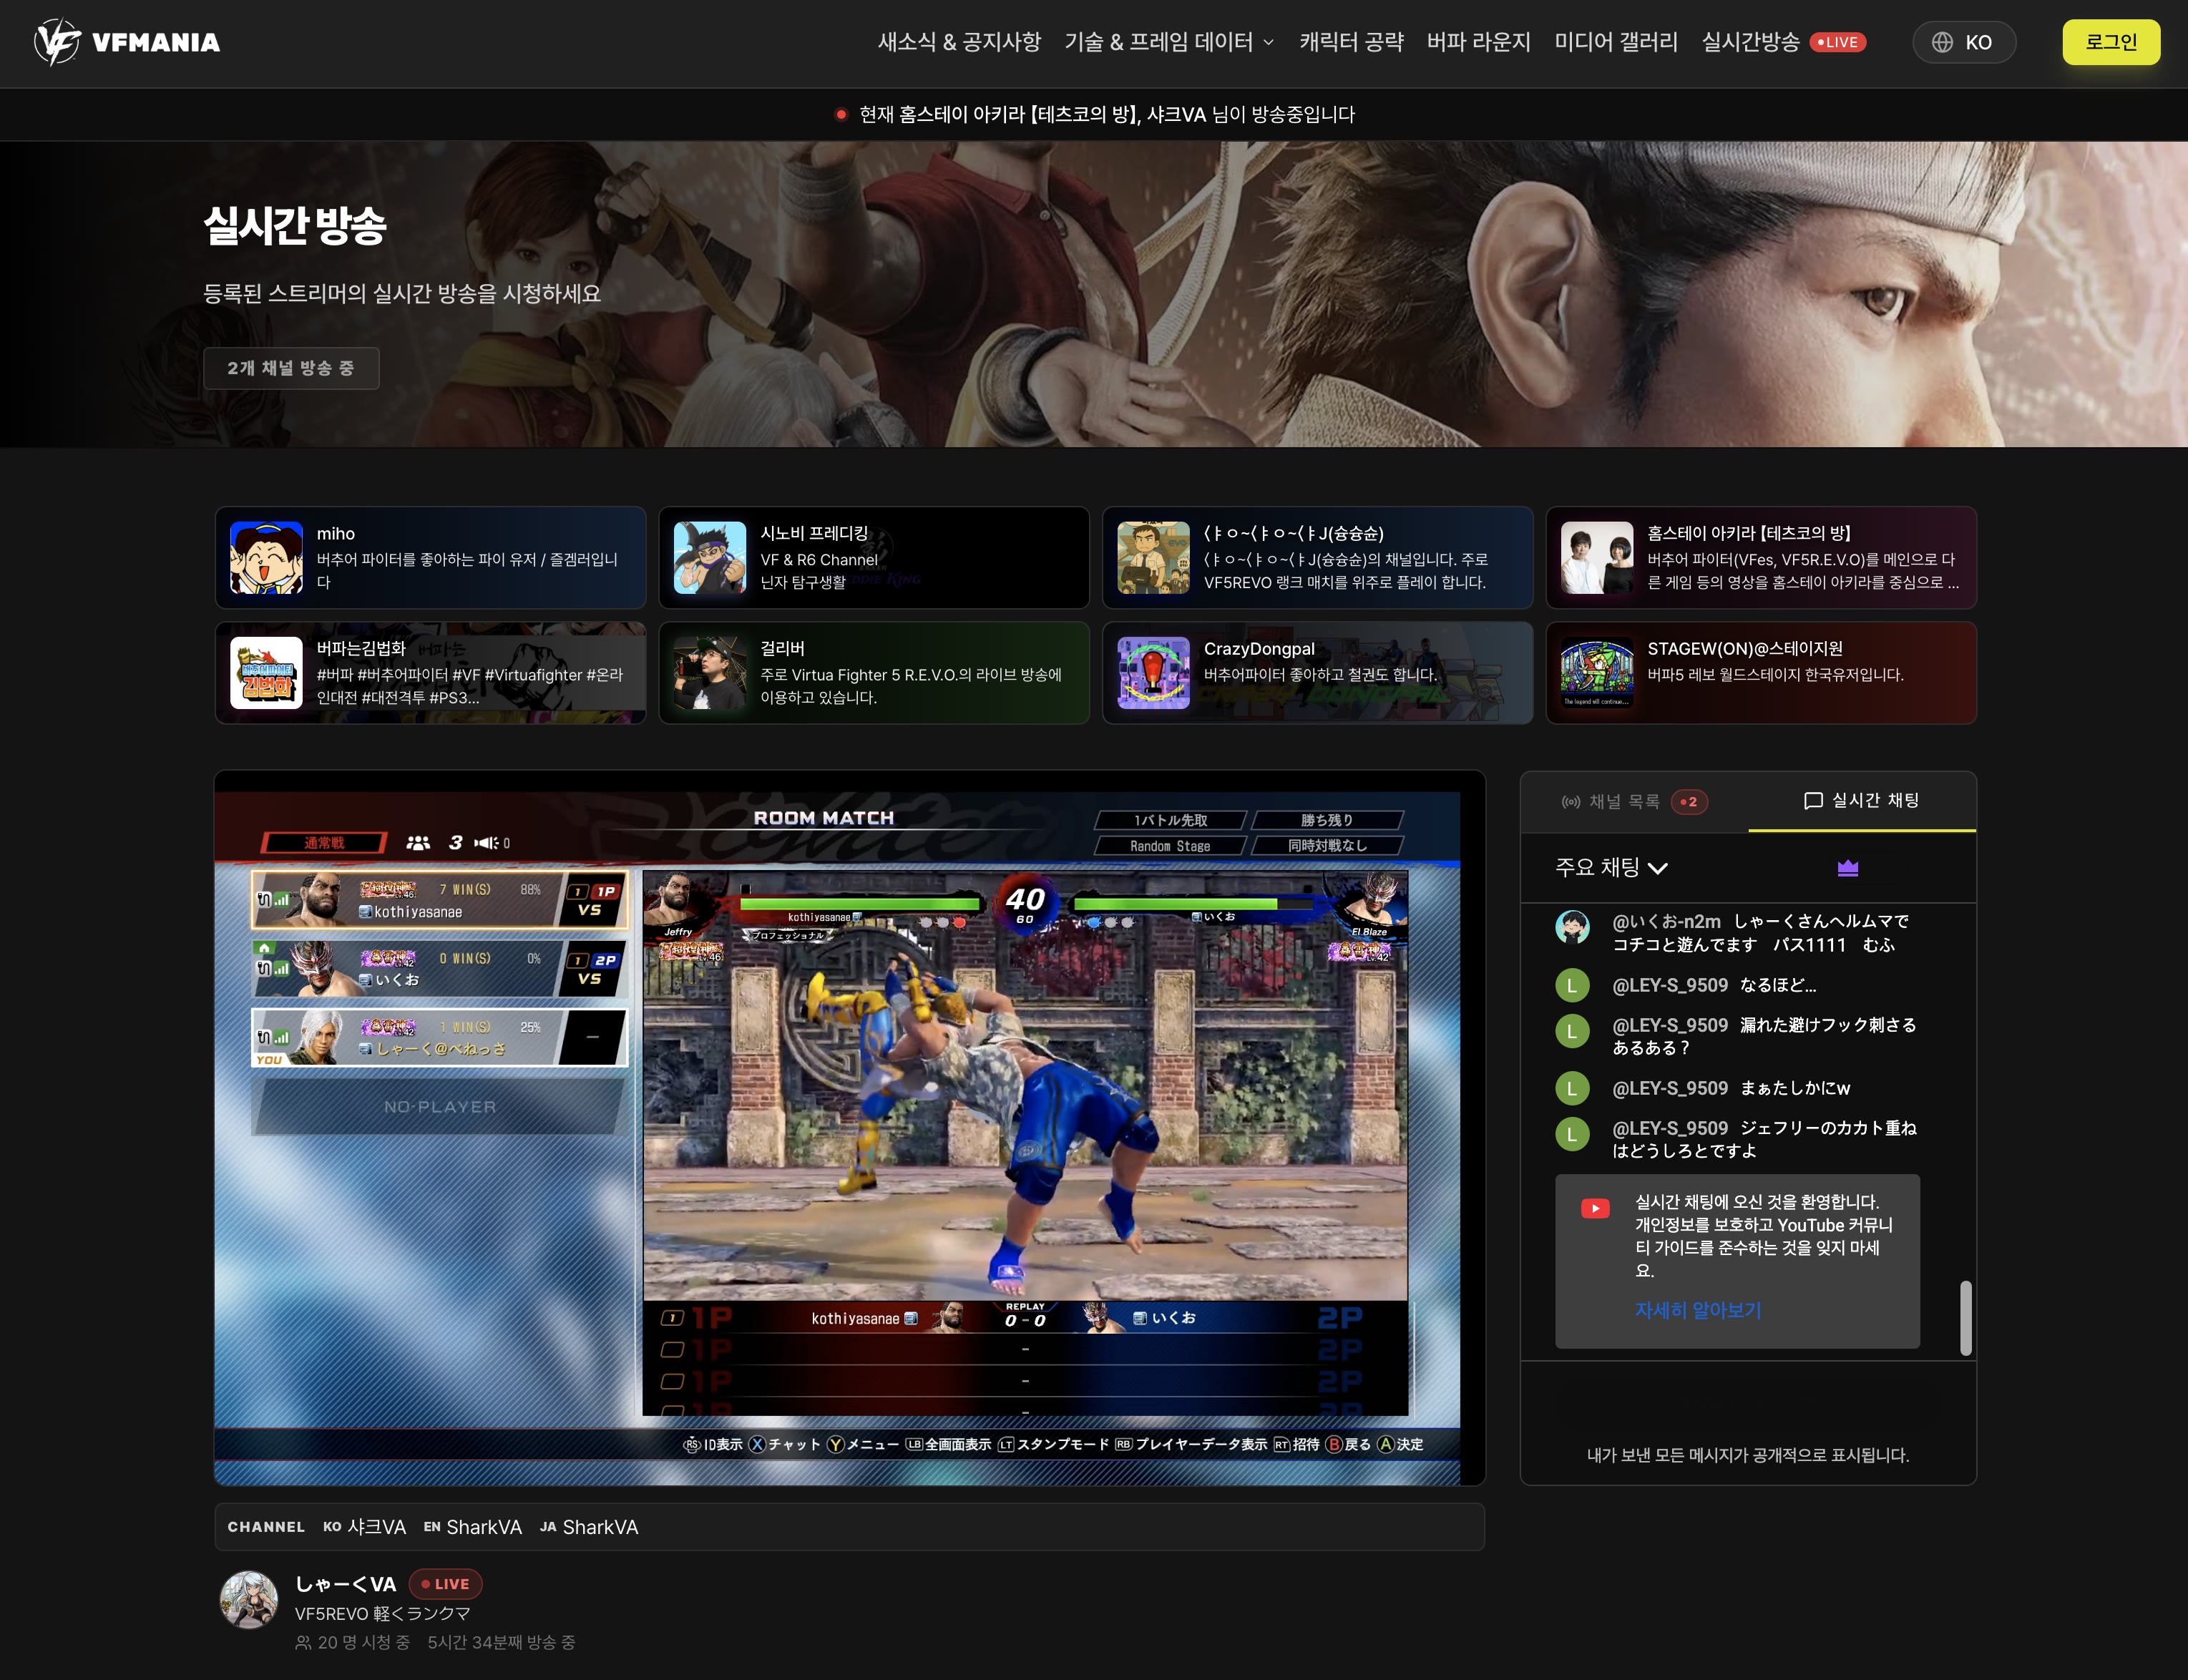Open 새소식 & 공지사항 menu item

coord(959,42)
